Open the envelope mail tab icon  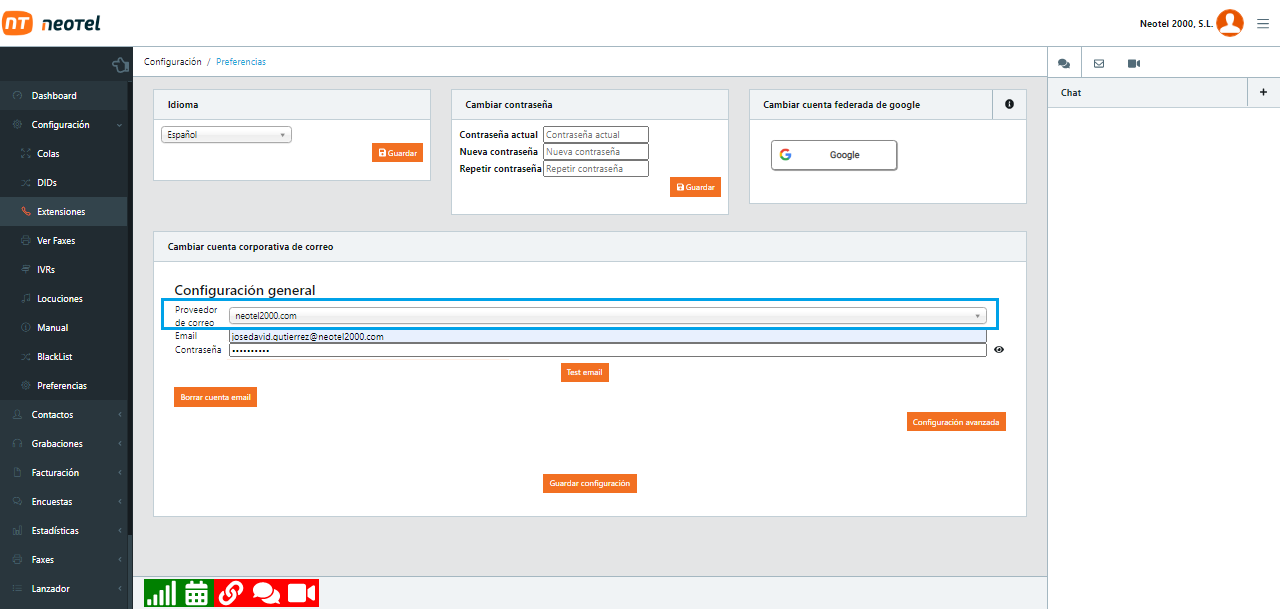tap(1099, 63)
